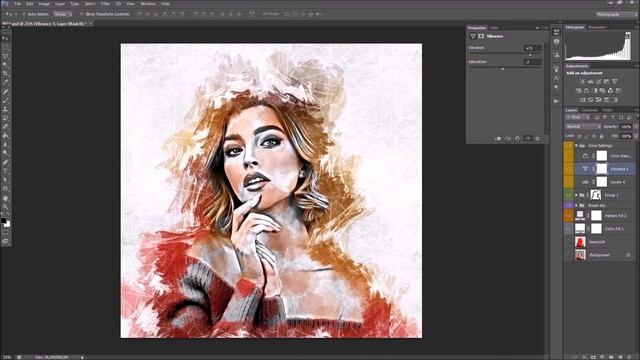Filter layers by type layers icon
Screen dimensions: 640x360
click(613, 118)
